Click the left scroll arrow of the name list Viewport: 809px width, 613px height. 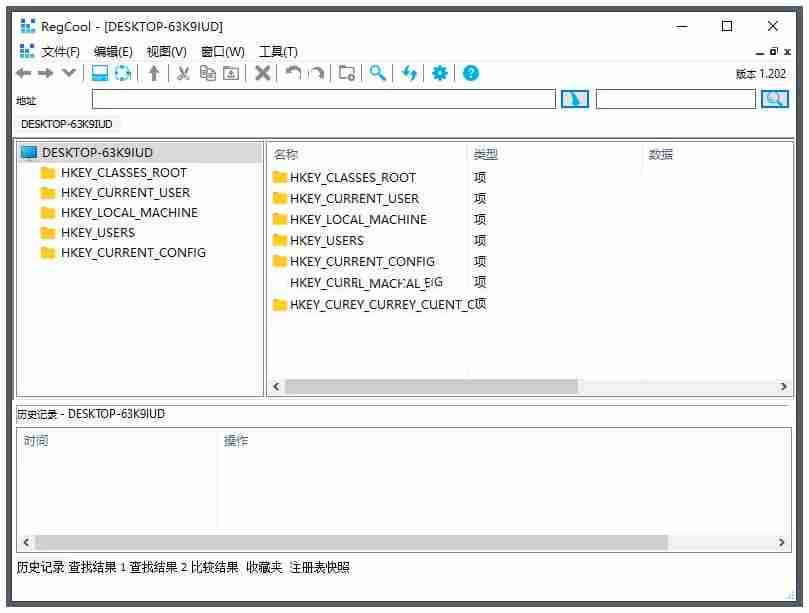tap(276, 386)
